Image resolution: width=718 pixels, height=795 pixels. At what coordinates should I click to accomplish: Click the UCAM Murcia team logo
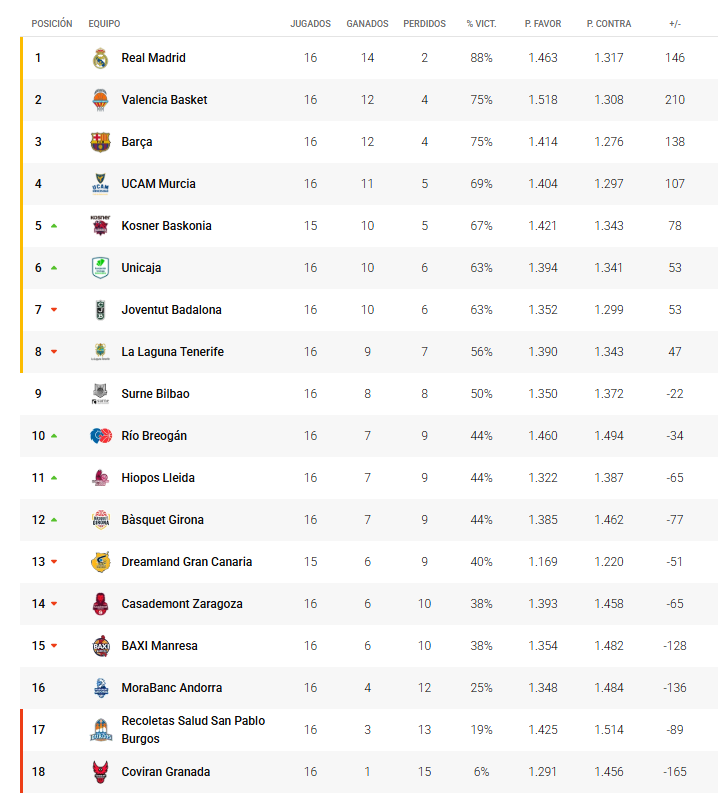(x=100, y=184)
